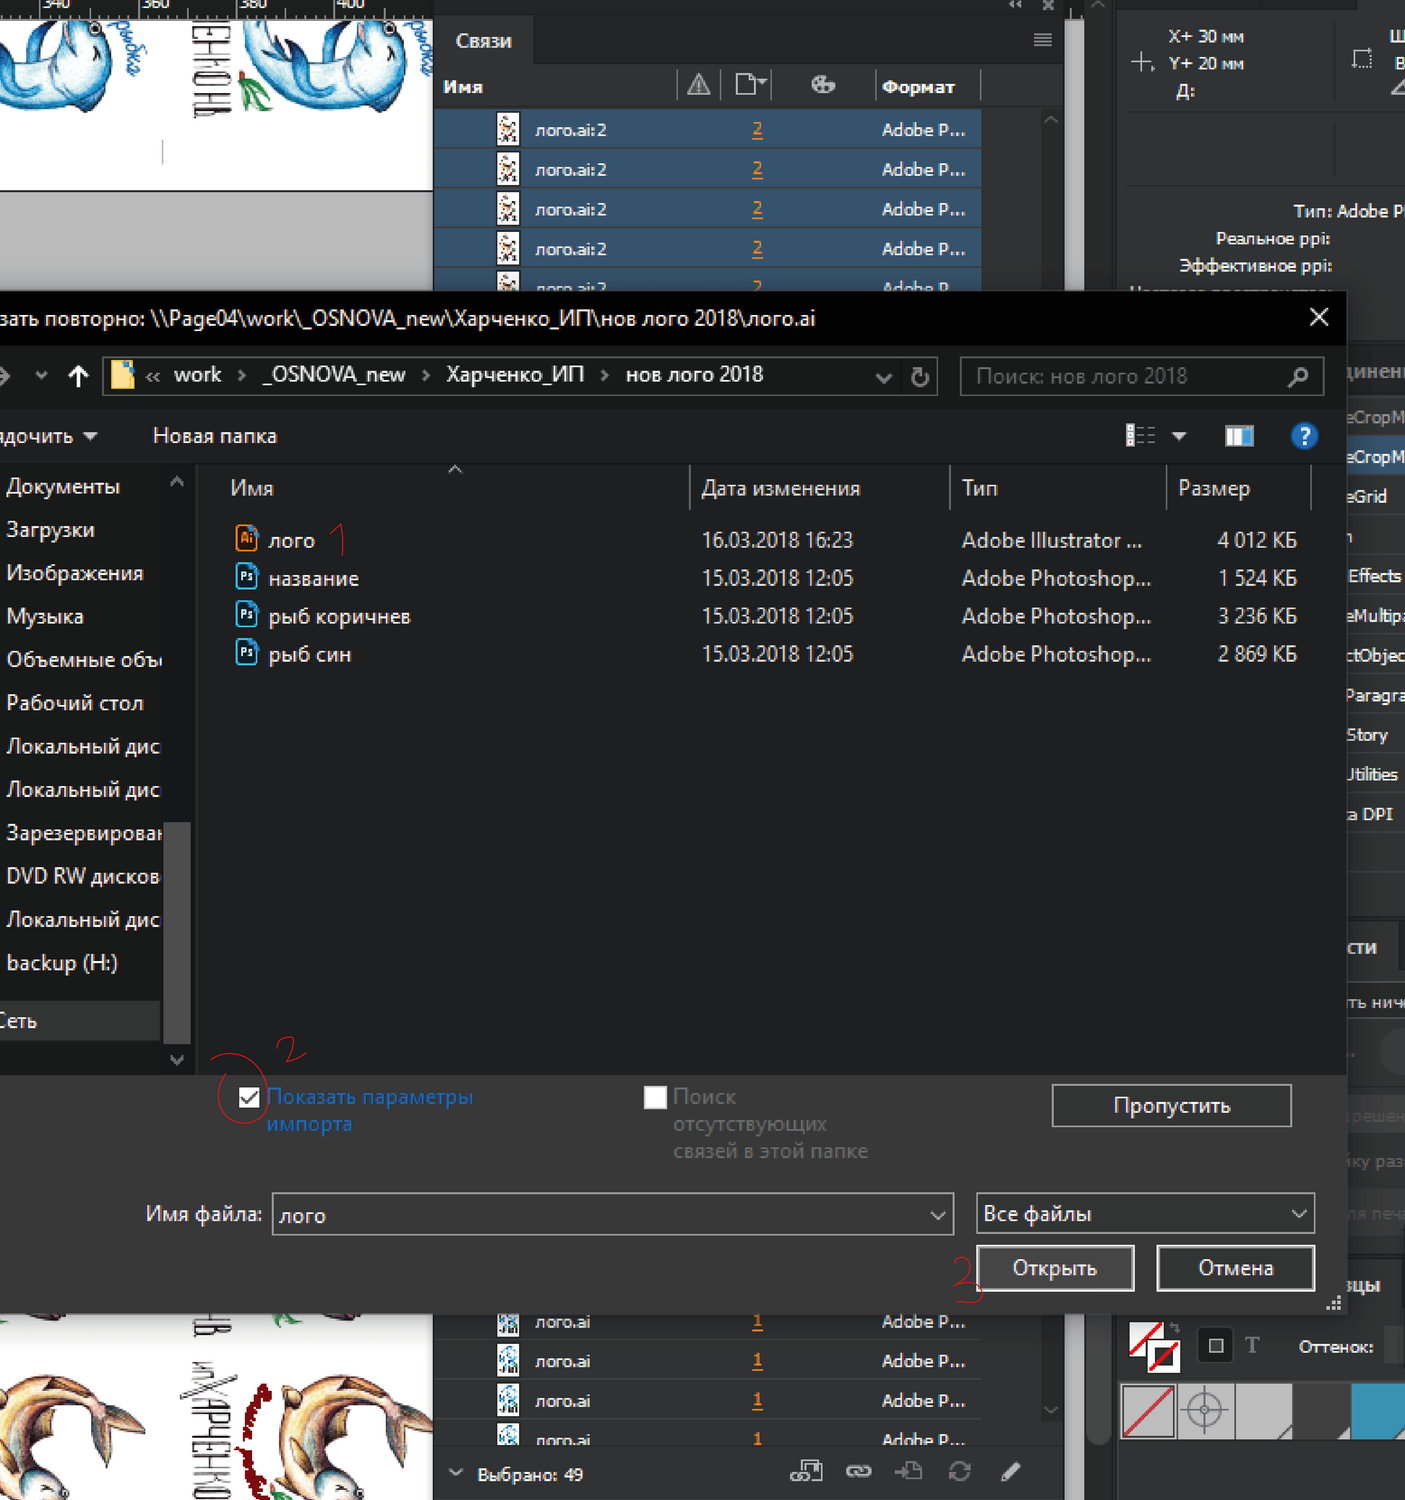Open help with the blue question mark icon
The image size is (1405, 1500).
click(x=1304, y=436)
